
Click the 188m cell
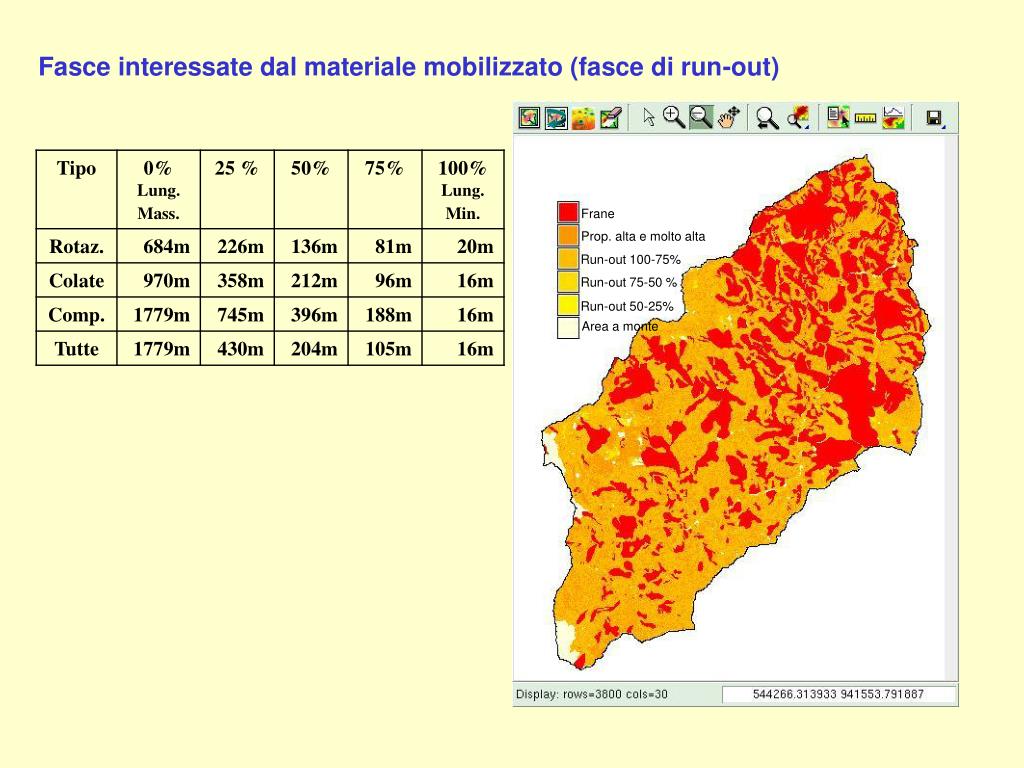(385, 315)
